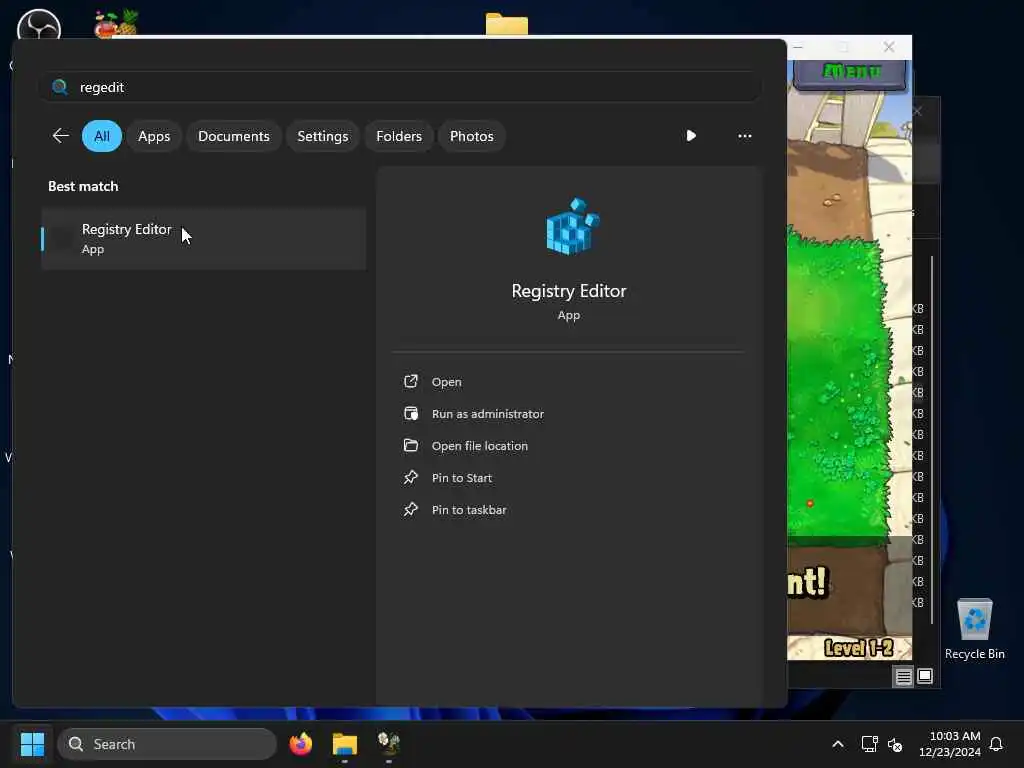Viewport: 1024px width, 768px height.
Task: Select the Recycle Bin desktop icon
Action: [x=974, y=629]
